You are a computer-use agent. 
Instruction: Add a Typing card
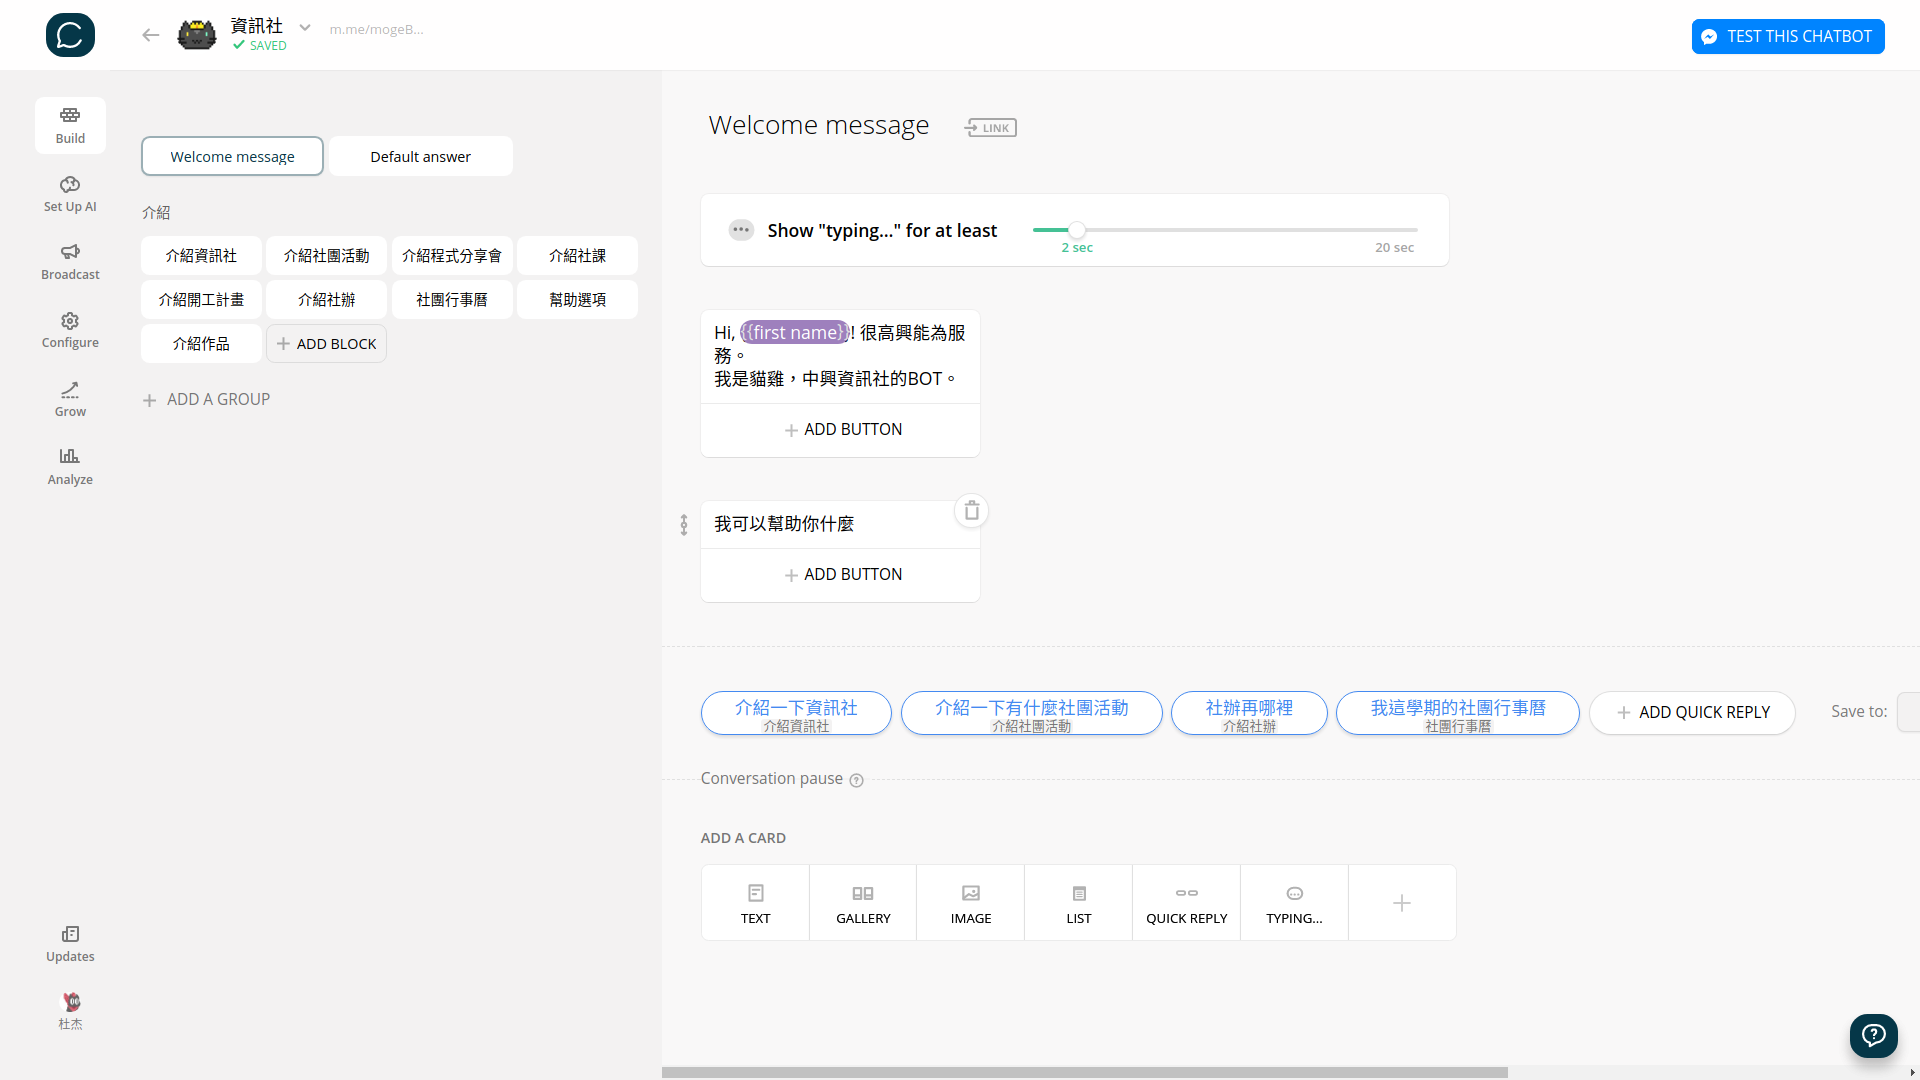(x=1294, y=903)
